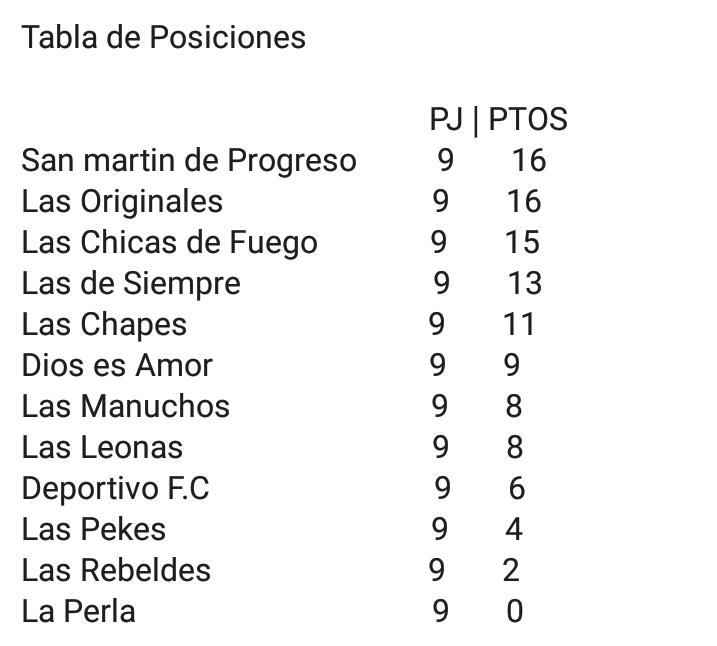Click the Las Chapes team name
The image size is (717, 646).
(x=104, y=325)
